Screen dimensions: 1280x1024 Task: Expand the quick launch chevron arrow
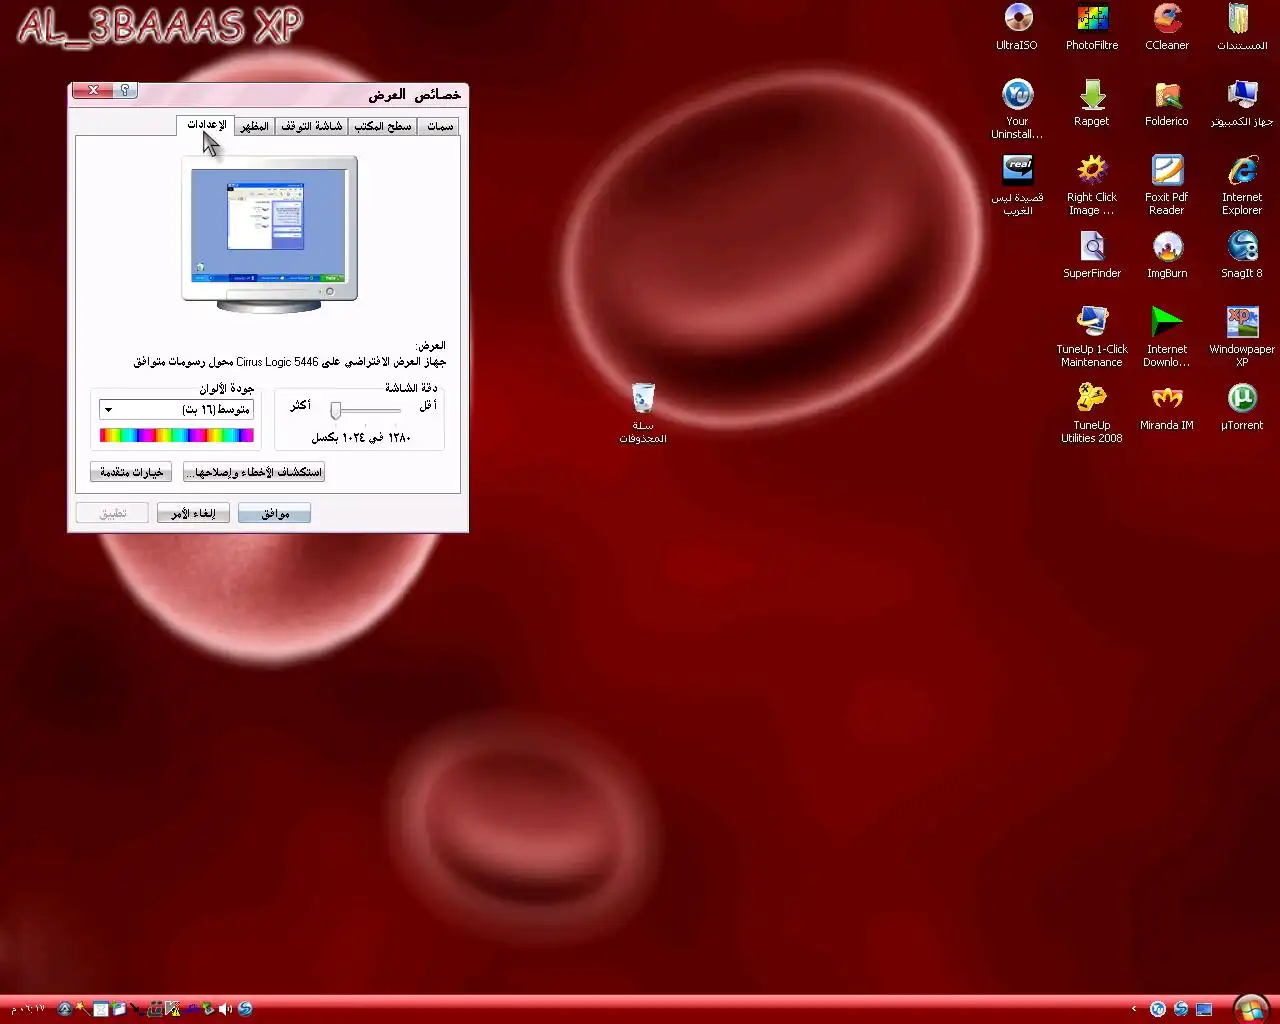1134,1009
